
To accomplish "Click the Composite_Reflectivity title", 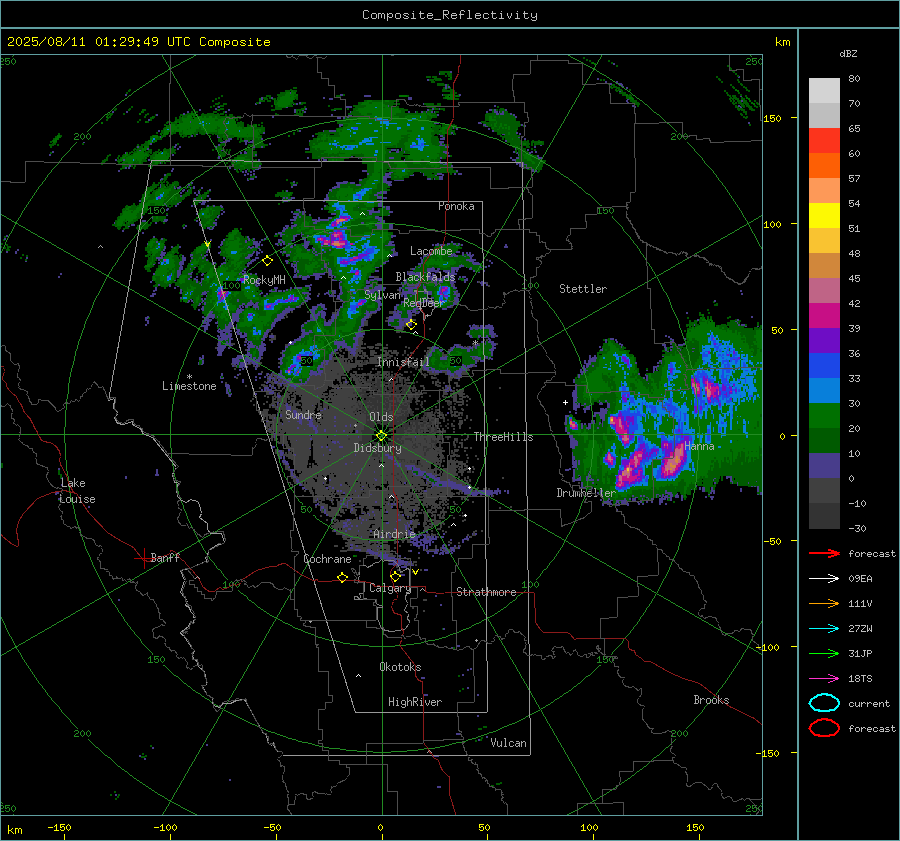I will click(450, 15).
